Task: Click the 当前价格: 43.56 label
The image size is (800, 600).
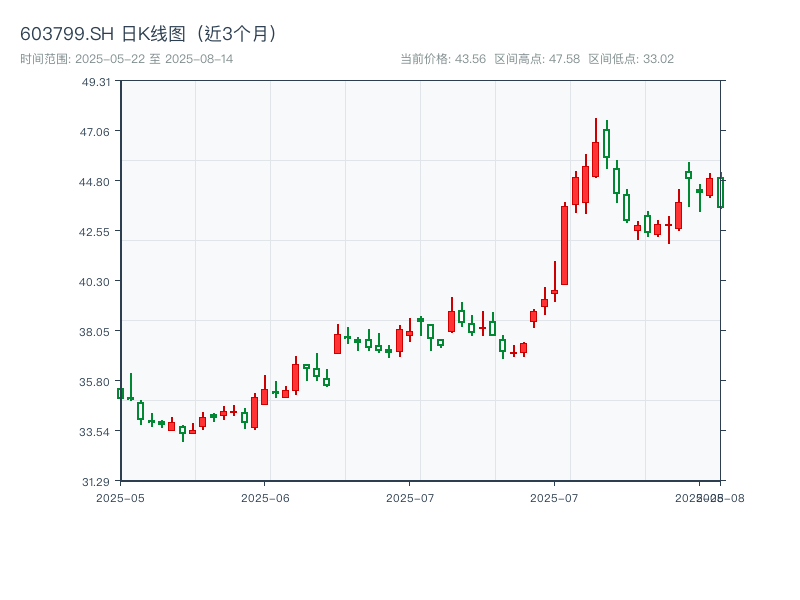Action: [443, 59]
